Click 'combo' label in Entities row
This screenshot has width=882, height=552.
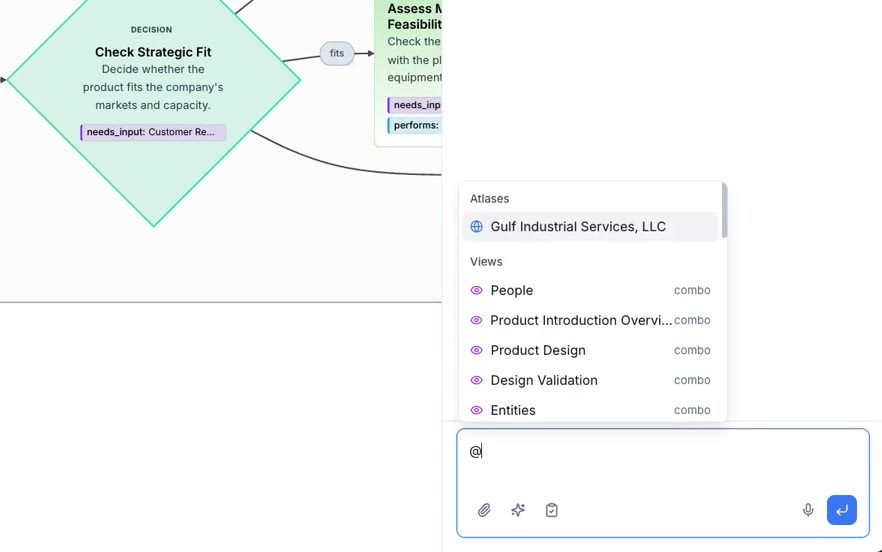click(692, 410)
